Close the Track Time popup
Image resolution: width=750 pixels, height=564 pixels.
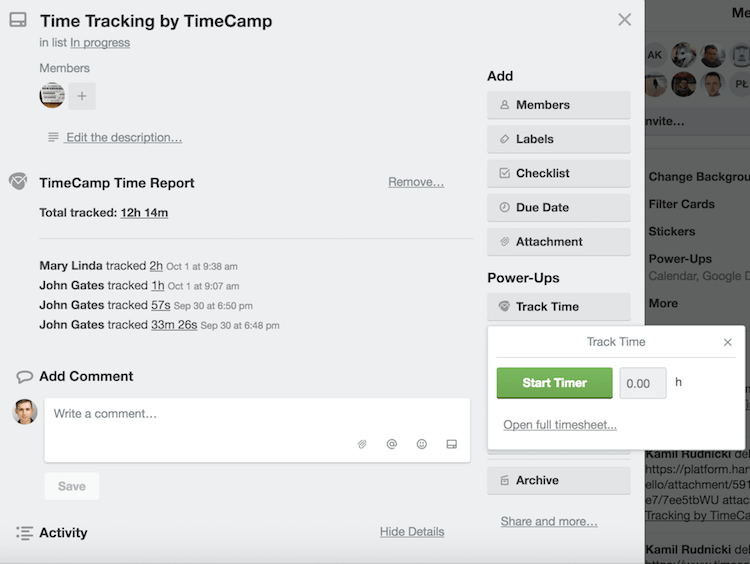click(727, 342)
